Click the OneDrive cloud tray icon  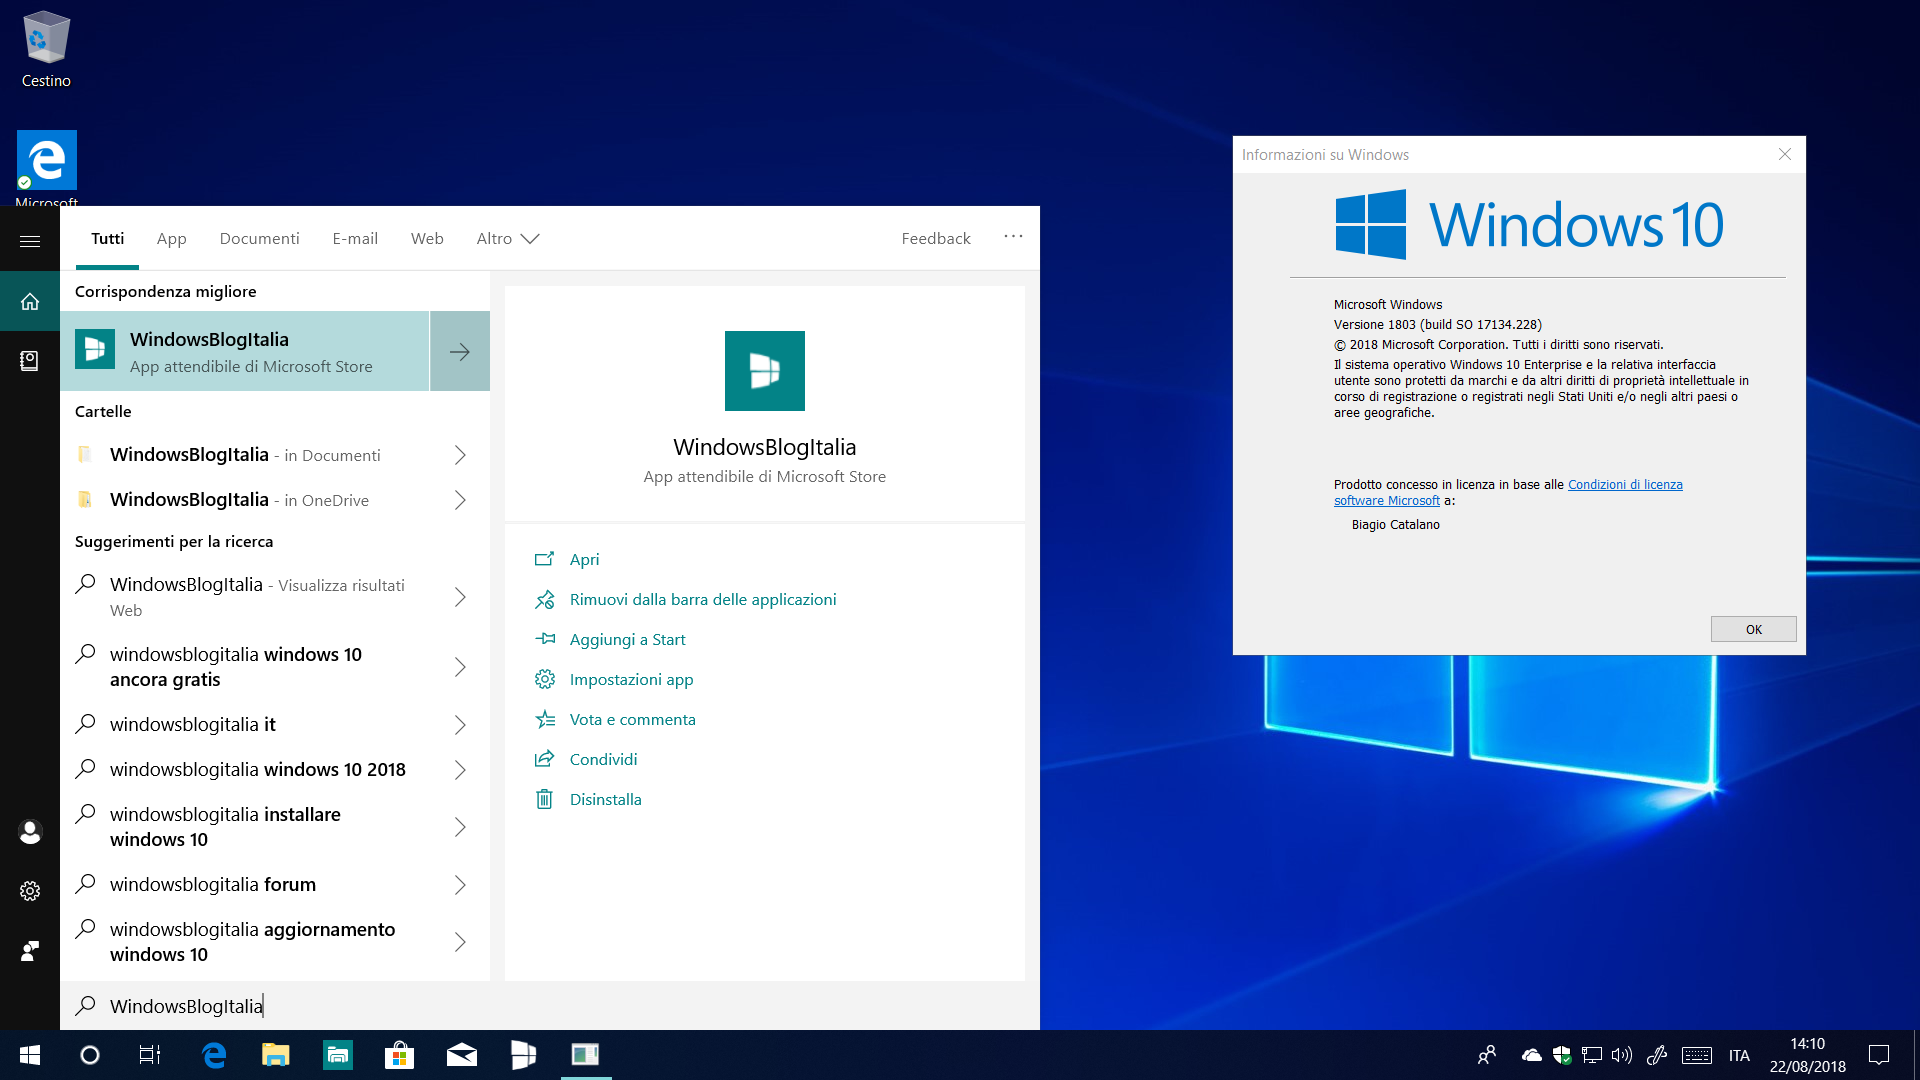tap(1531, 1055)
